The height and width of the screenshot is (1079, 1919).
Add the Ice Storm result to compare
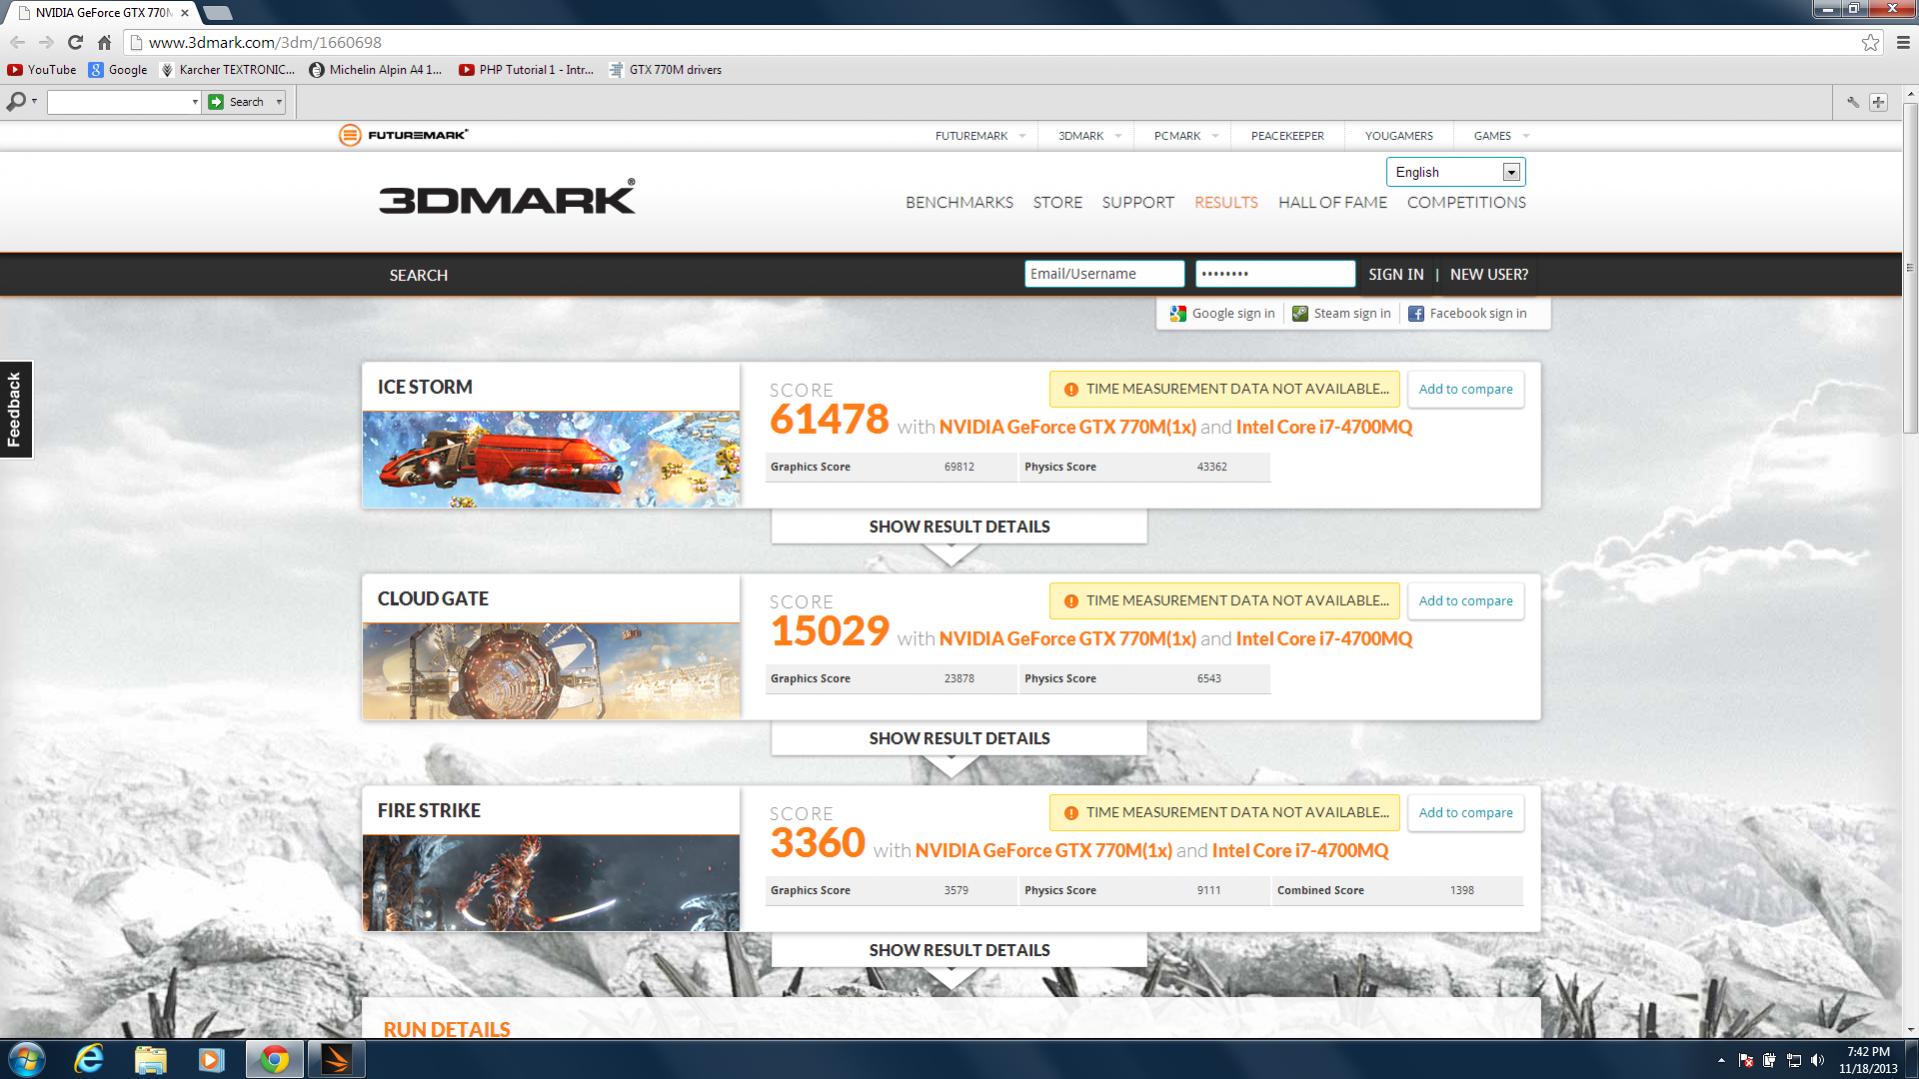pyautogui.click(x=1465, y=389)
